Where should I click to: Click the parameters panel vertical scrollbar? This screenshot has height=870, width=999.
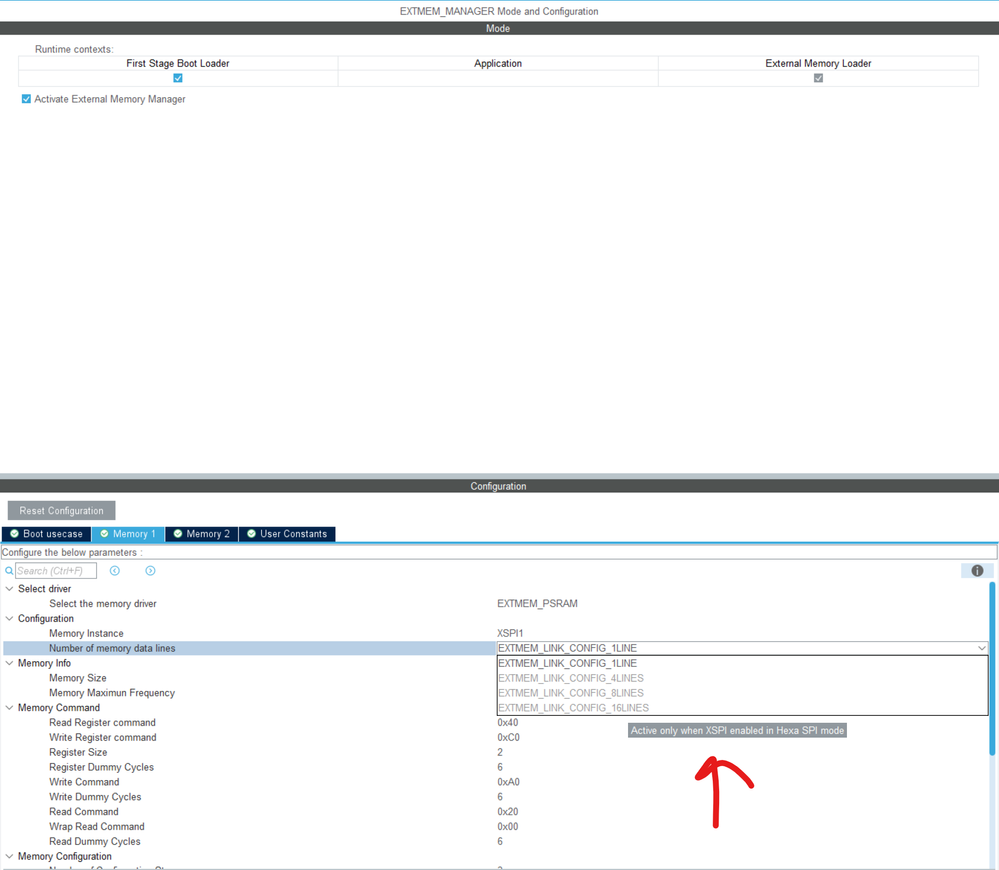point(992,669)
